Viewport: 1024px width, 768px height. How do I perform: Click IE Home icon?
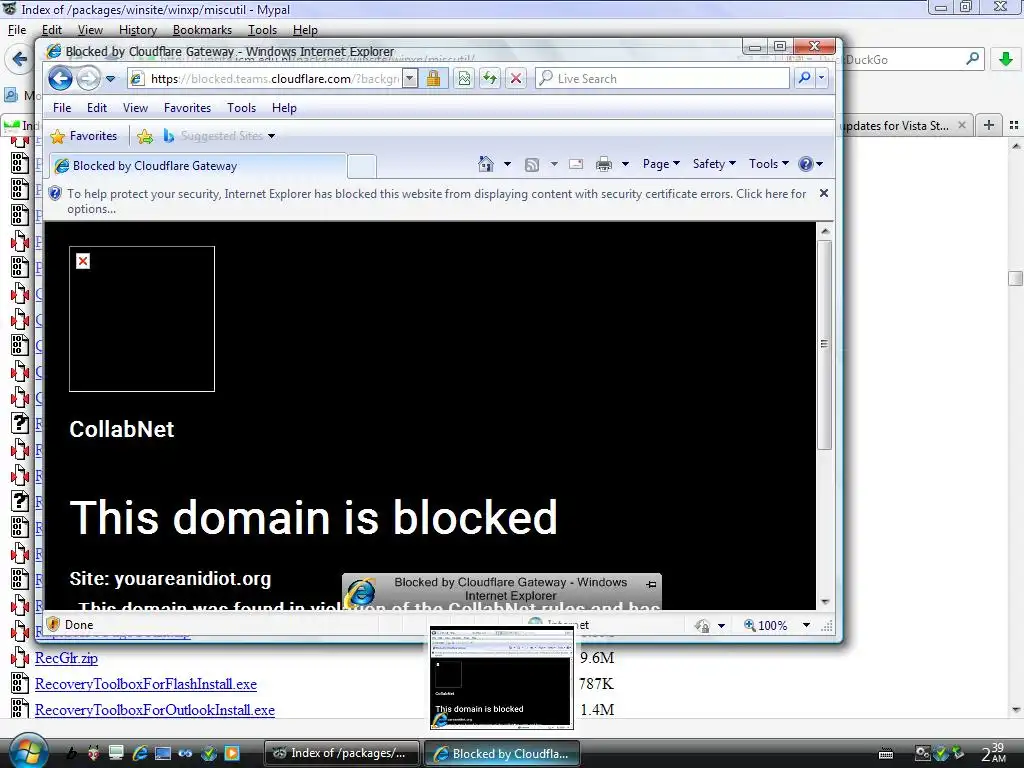tap(485, 164)
